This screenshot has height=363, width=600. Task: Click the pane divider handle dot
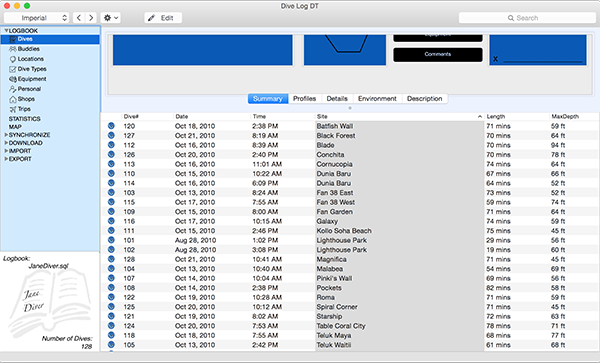[x=350, y=108]
